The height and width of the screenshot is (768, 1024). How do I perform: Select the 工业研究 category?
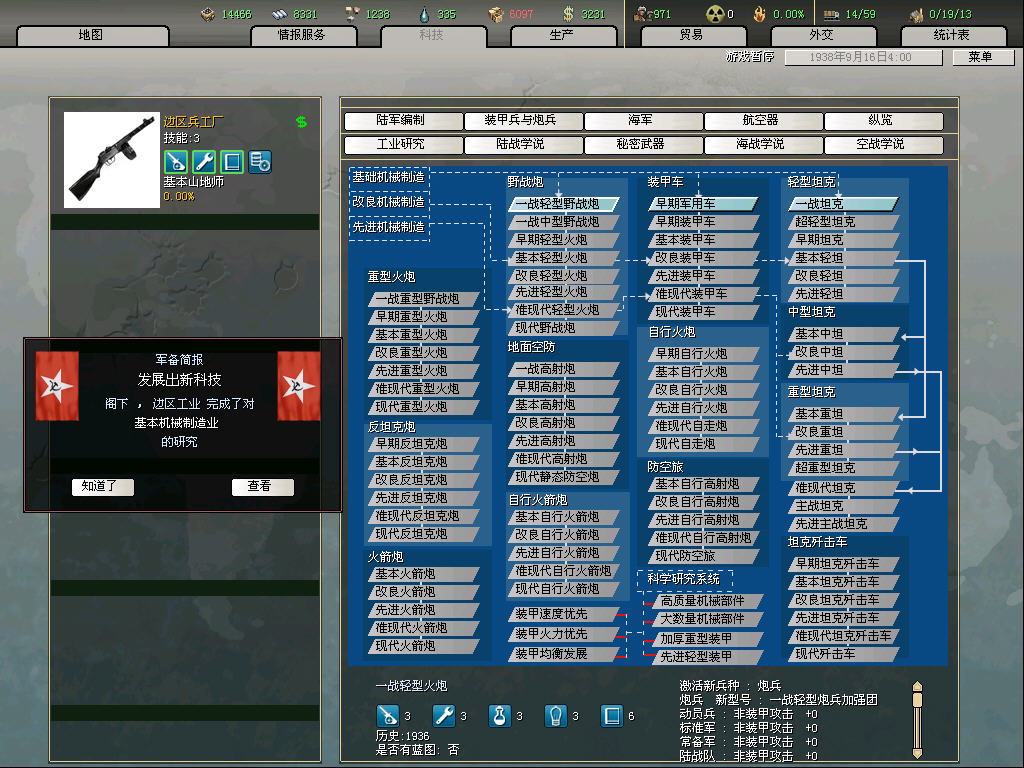403,144
